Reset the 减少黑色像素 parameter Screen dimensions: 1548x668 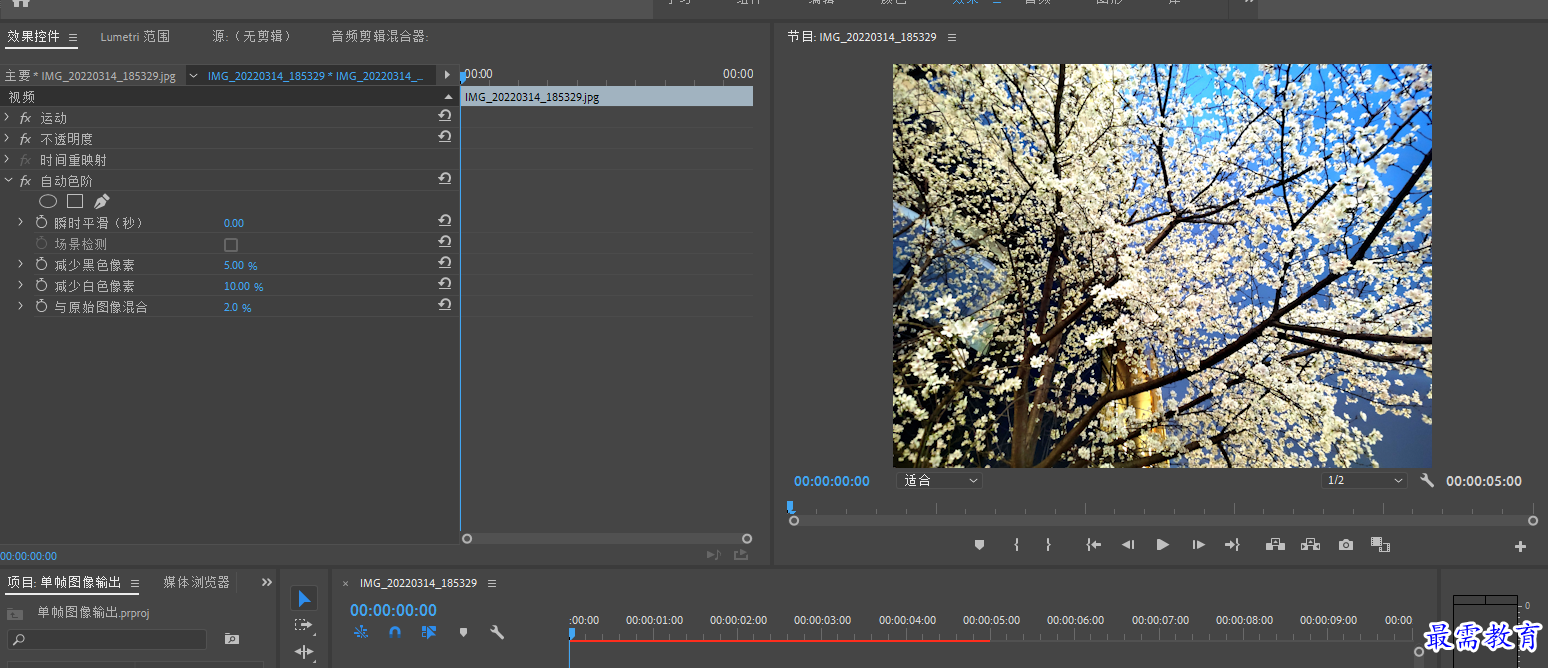click(444, 263)
